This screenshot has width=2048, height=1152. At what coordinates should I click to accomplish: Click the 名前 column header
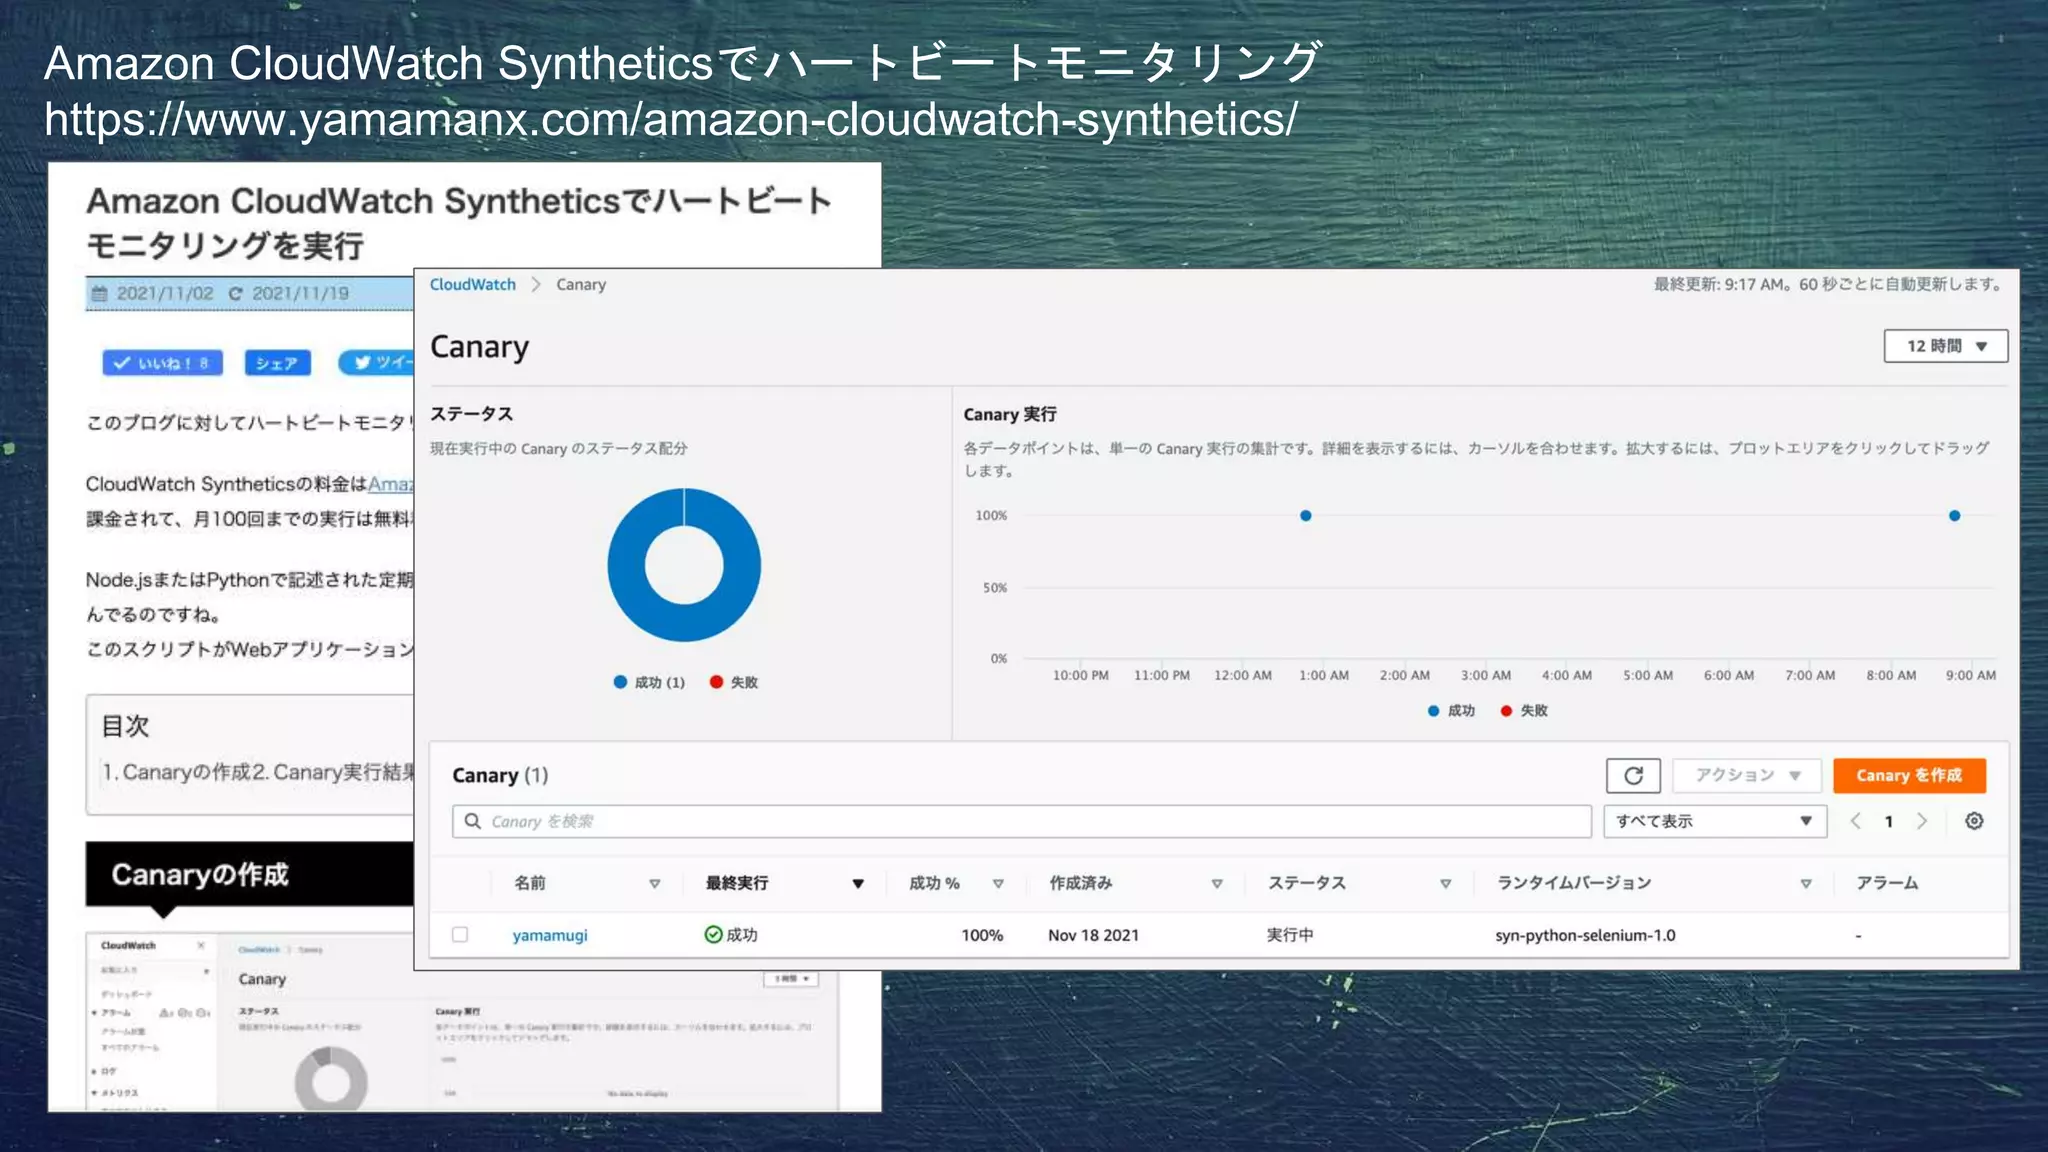click(530, 883)
